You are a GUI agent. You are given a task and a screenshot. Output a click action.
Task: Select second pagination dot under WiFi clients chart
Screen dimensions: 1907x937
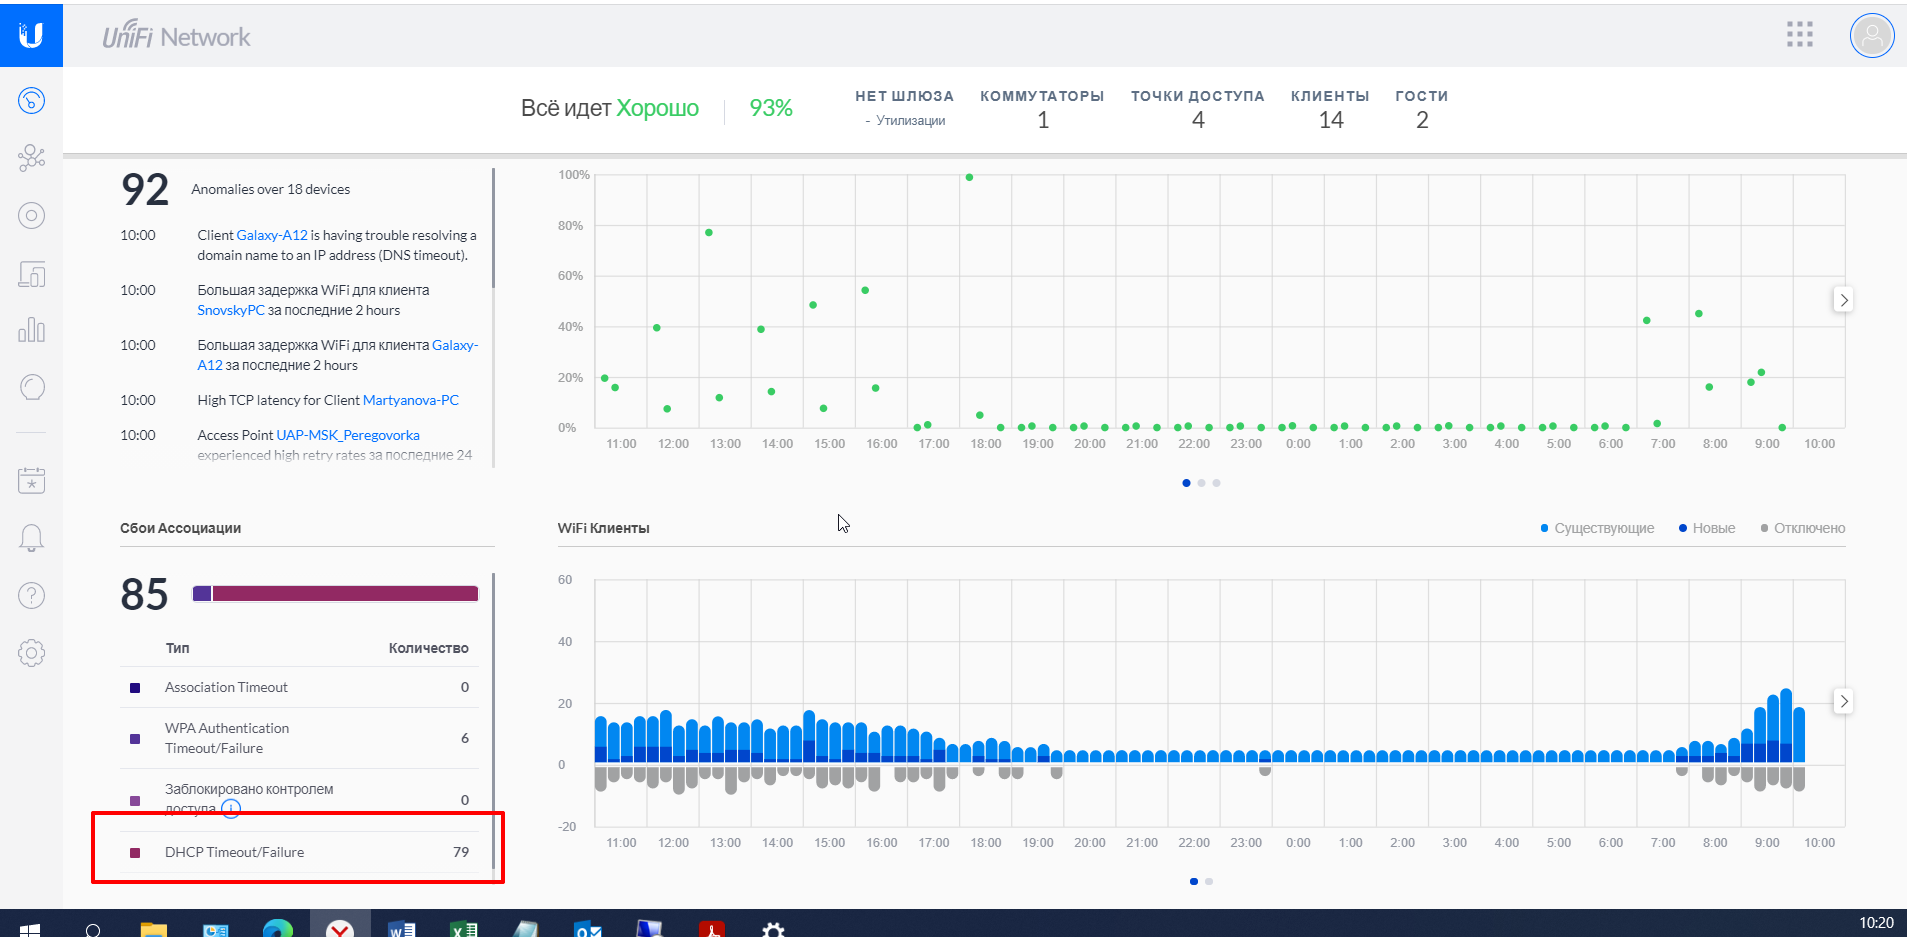click(1209, 882)
